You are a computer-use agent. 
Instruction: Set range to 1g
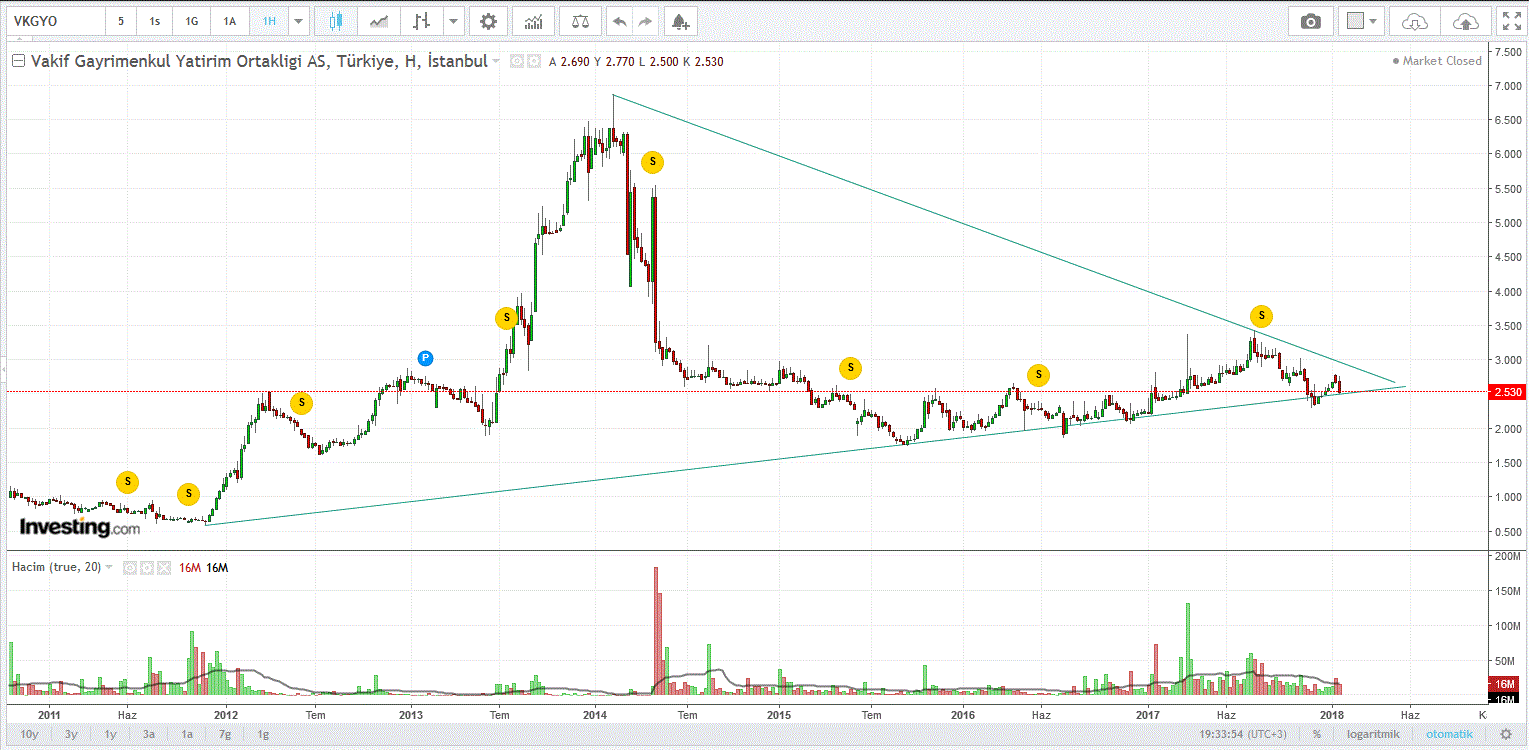point(263,734)
